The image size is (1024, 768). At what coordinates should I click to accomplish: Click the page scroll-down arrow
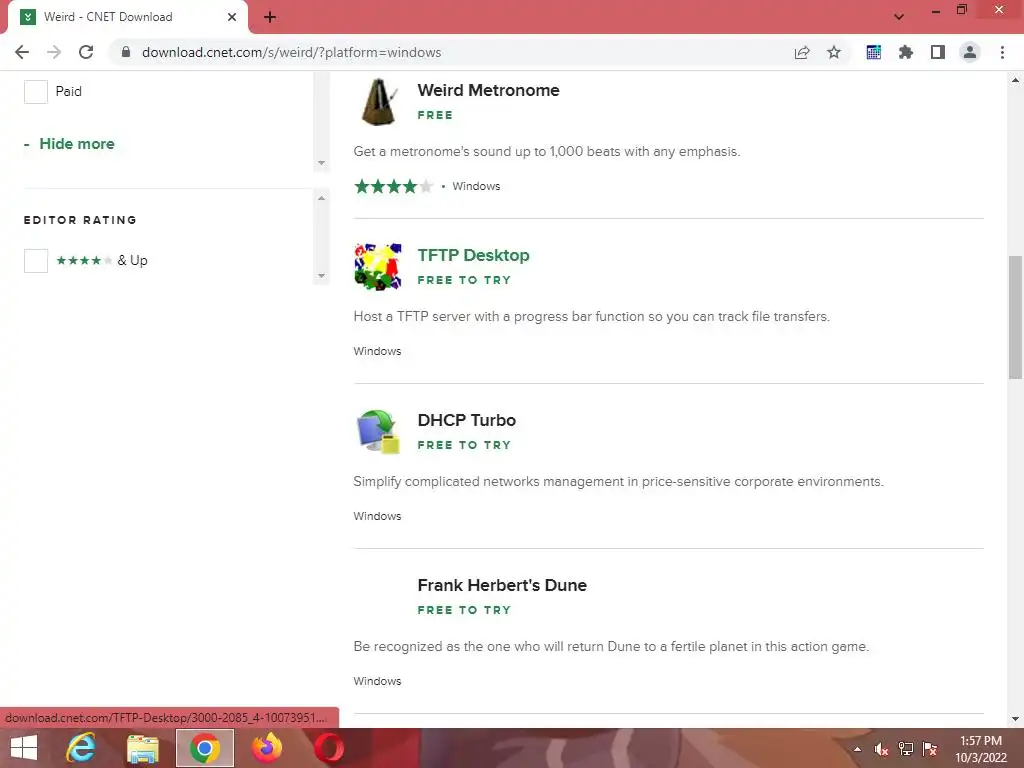[1015, 719]
